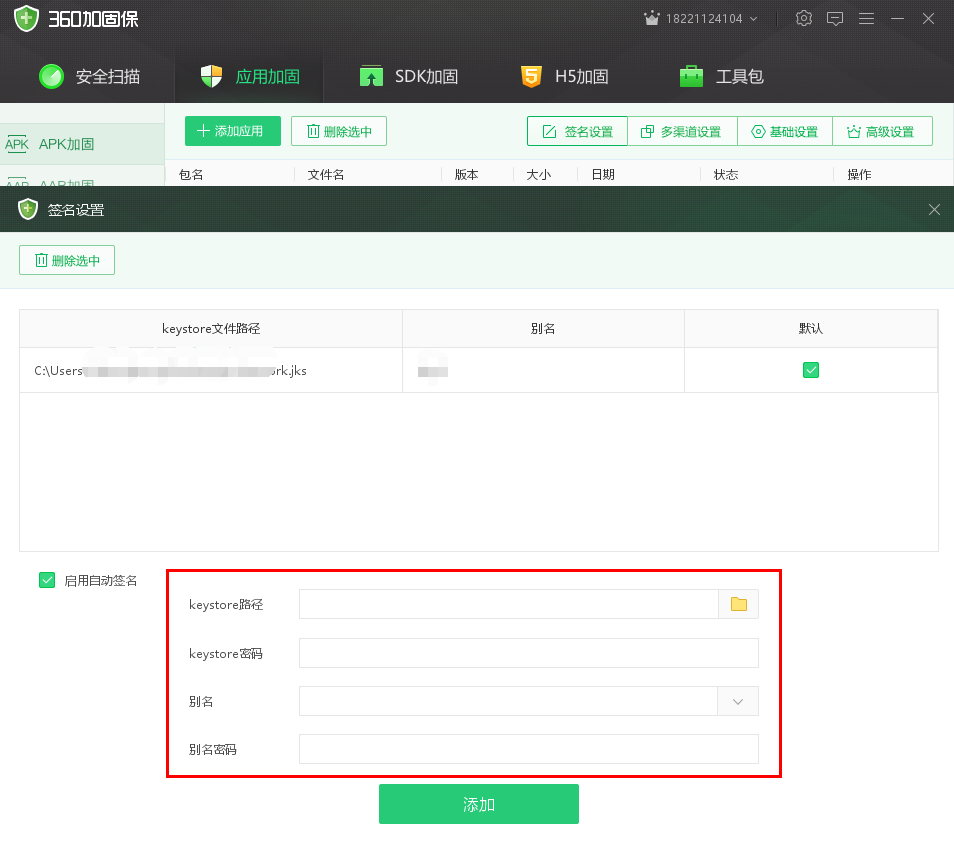Viewport: 954px width, 841px height.
Task: Click the green circle 安全扫描 icon
Action: (51, 77)
